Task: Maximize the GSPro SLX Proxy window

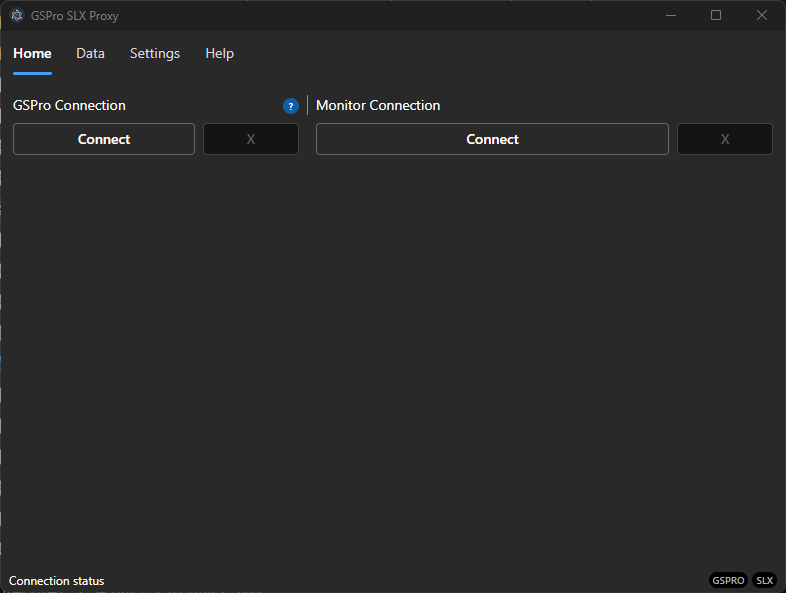Action: [716, 16]
